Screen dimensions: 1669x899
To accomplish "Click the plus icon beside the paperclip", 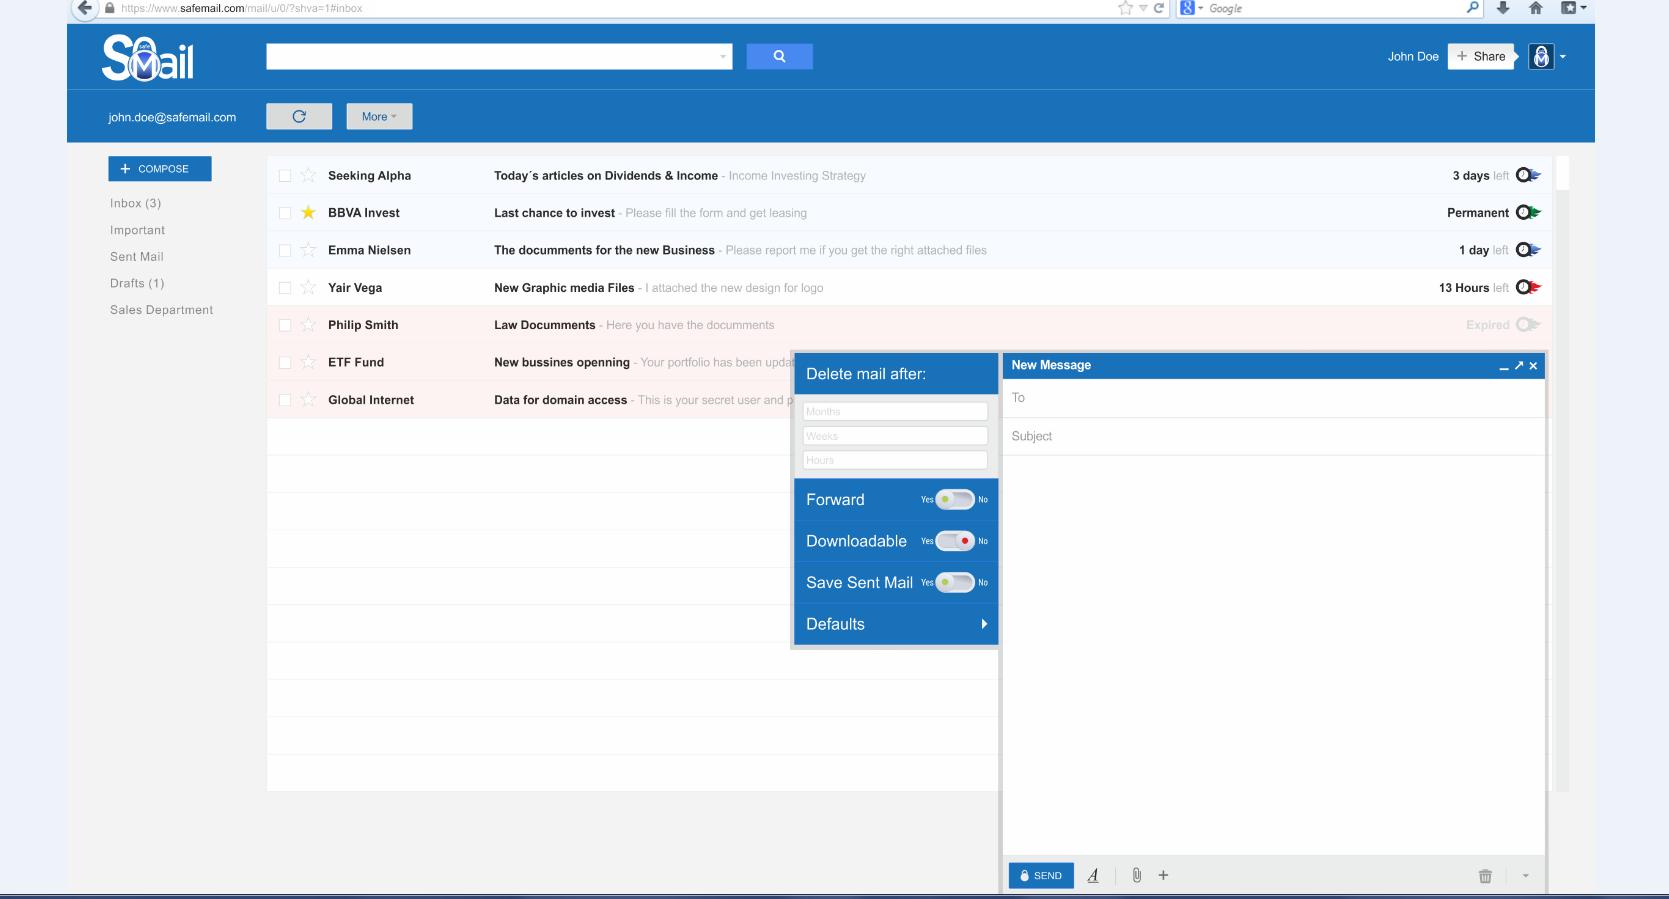I will click(x=1163, y=876).
